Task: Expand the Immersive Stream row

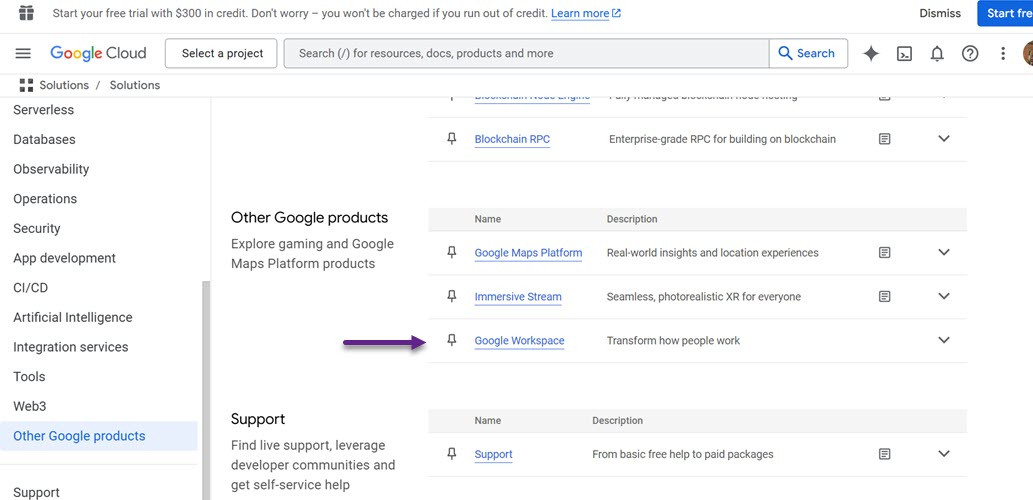Action: [943, 297]
